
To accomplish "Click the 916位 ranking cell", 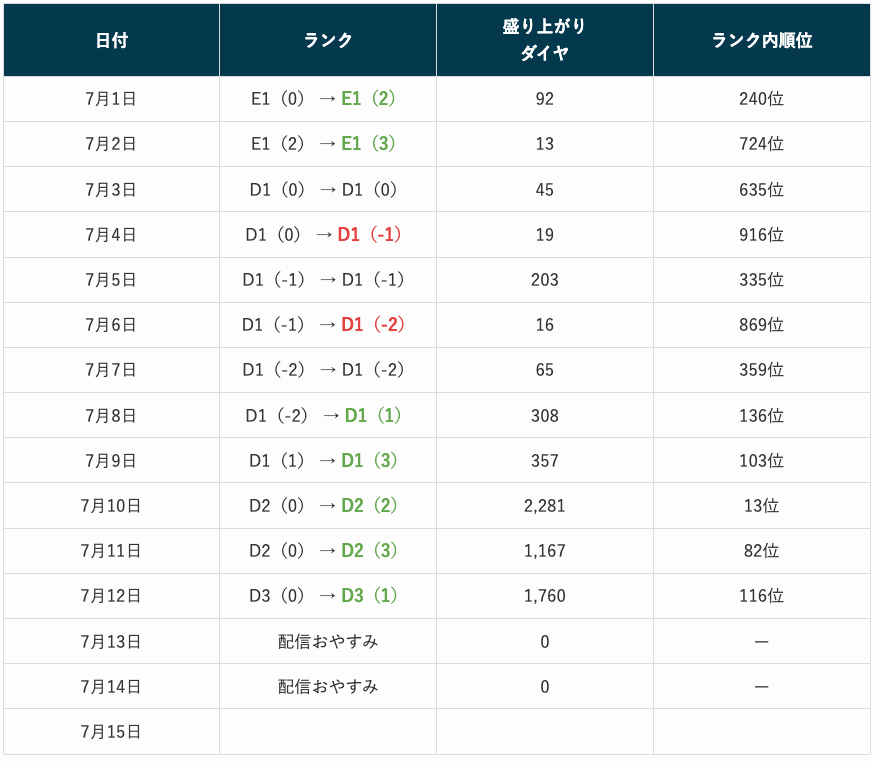I will (761, 235).
